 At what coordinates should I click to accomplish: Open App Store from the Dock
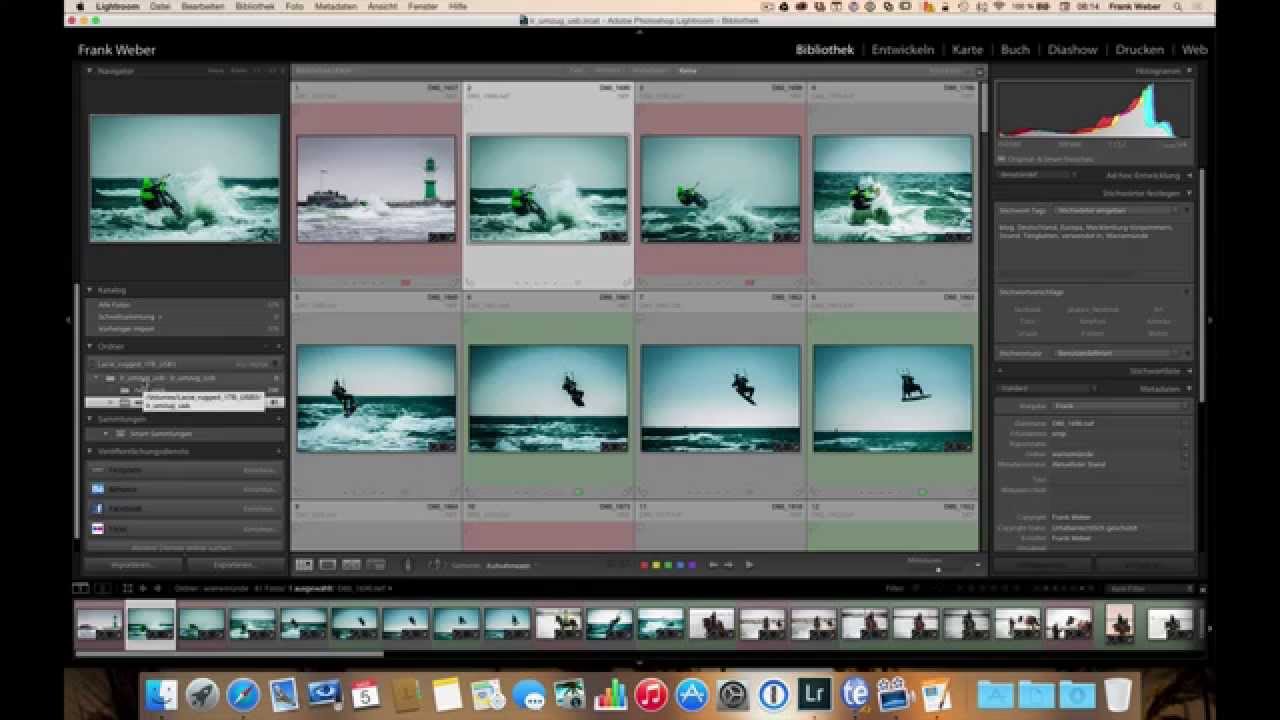(692, 694)
